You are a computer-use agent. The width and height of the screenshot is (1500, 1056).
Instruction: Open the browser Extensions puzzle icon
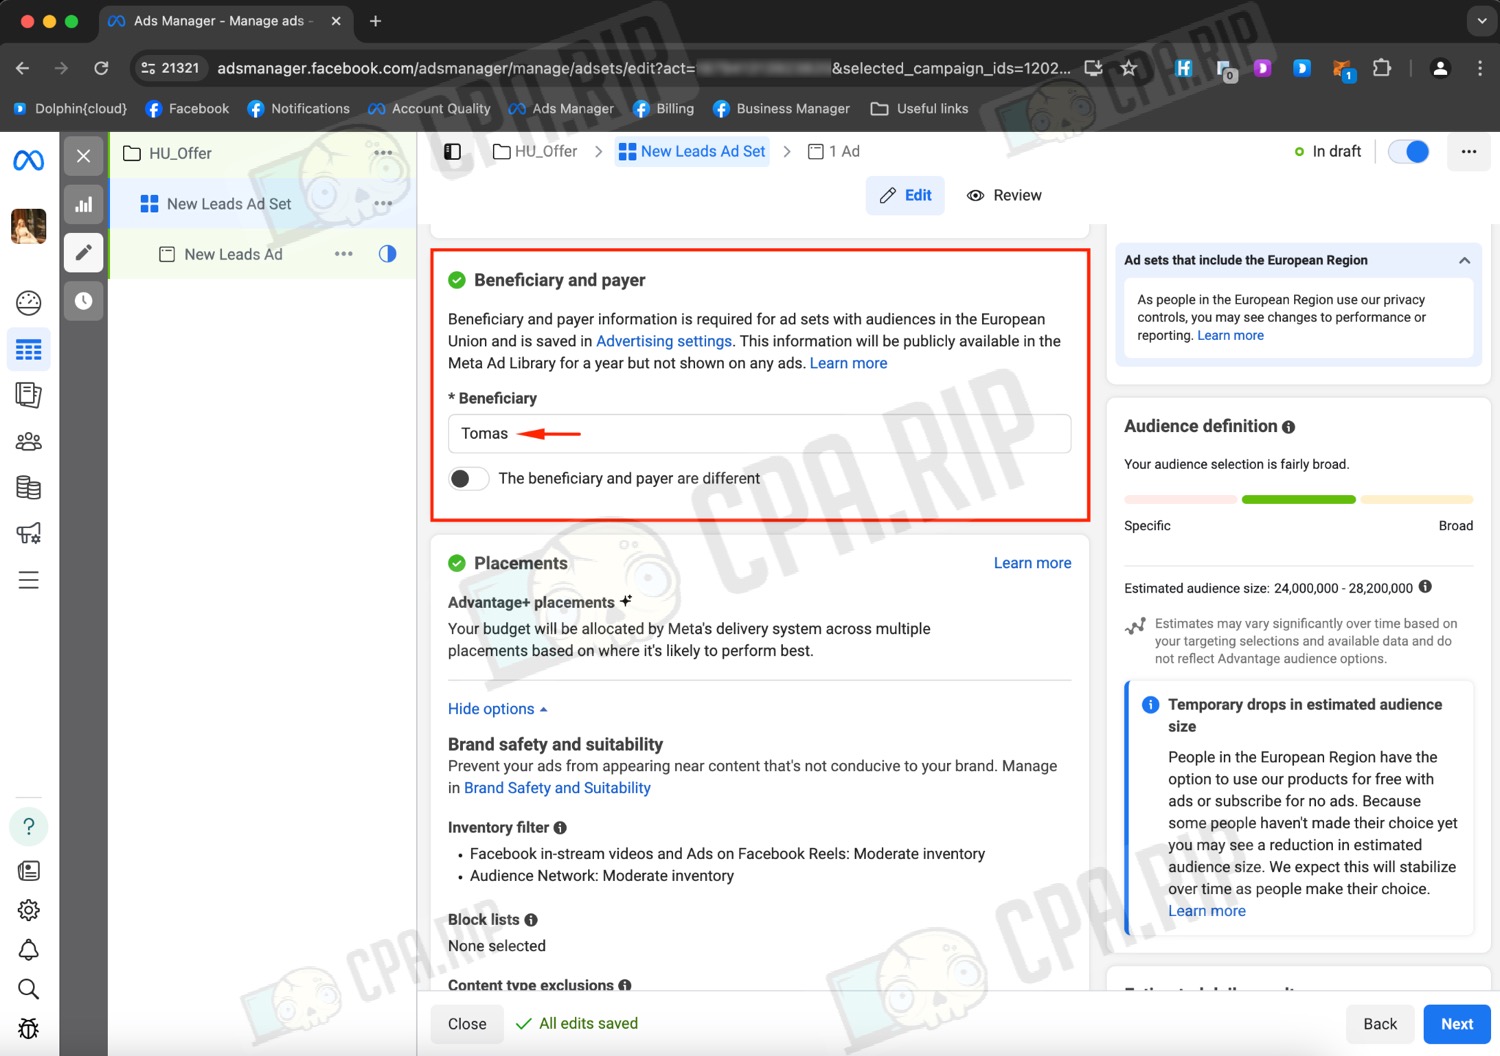pos(1382,68)
